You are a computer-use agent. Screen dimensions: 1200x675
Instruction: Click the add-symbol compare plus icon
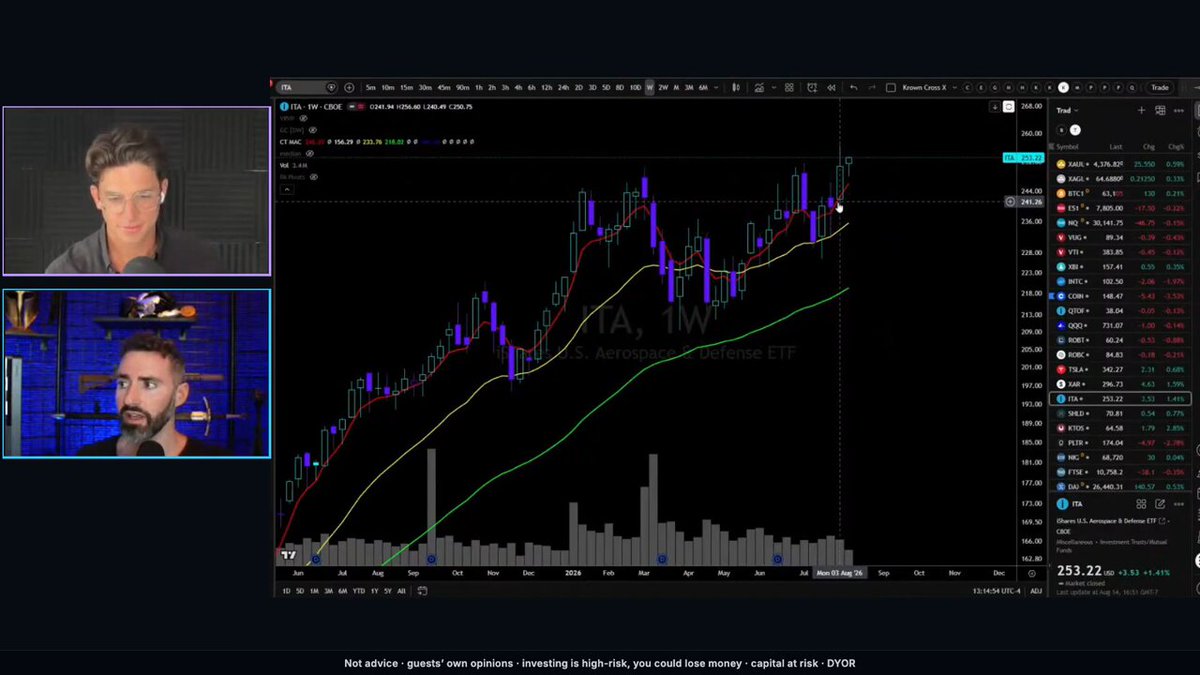[349, 87]
